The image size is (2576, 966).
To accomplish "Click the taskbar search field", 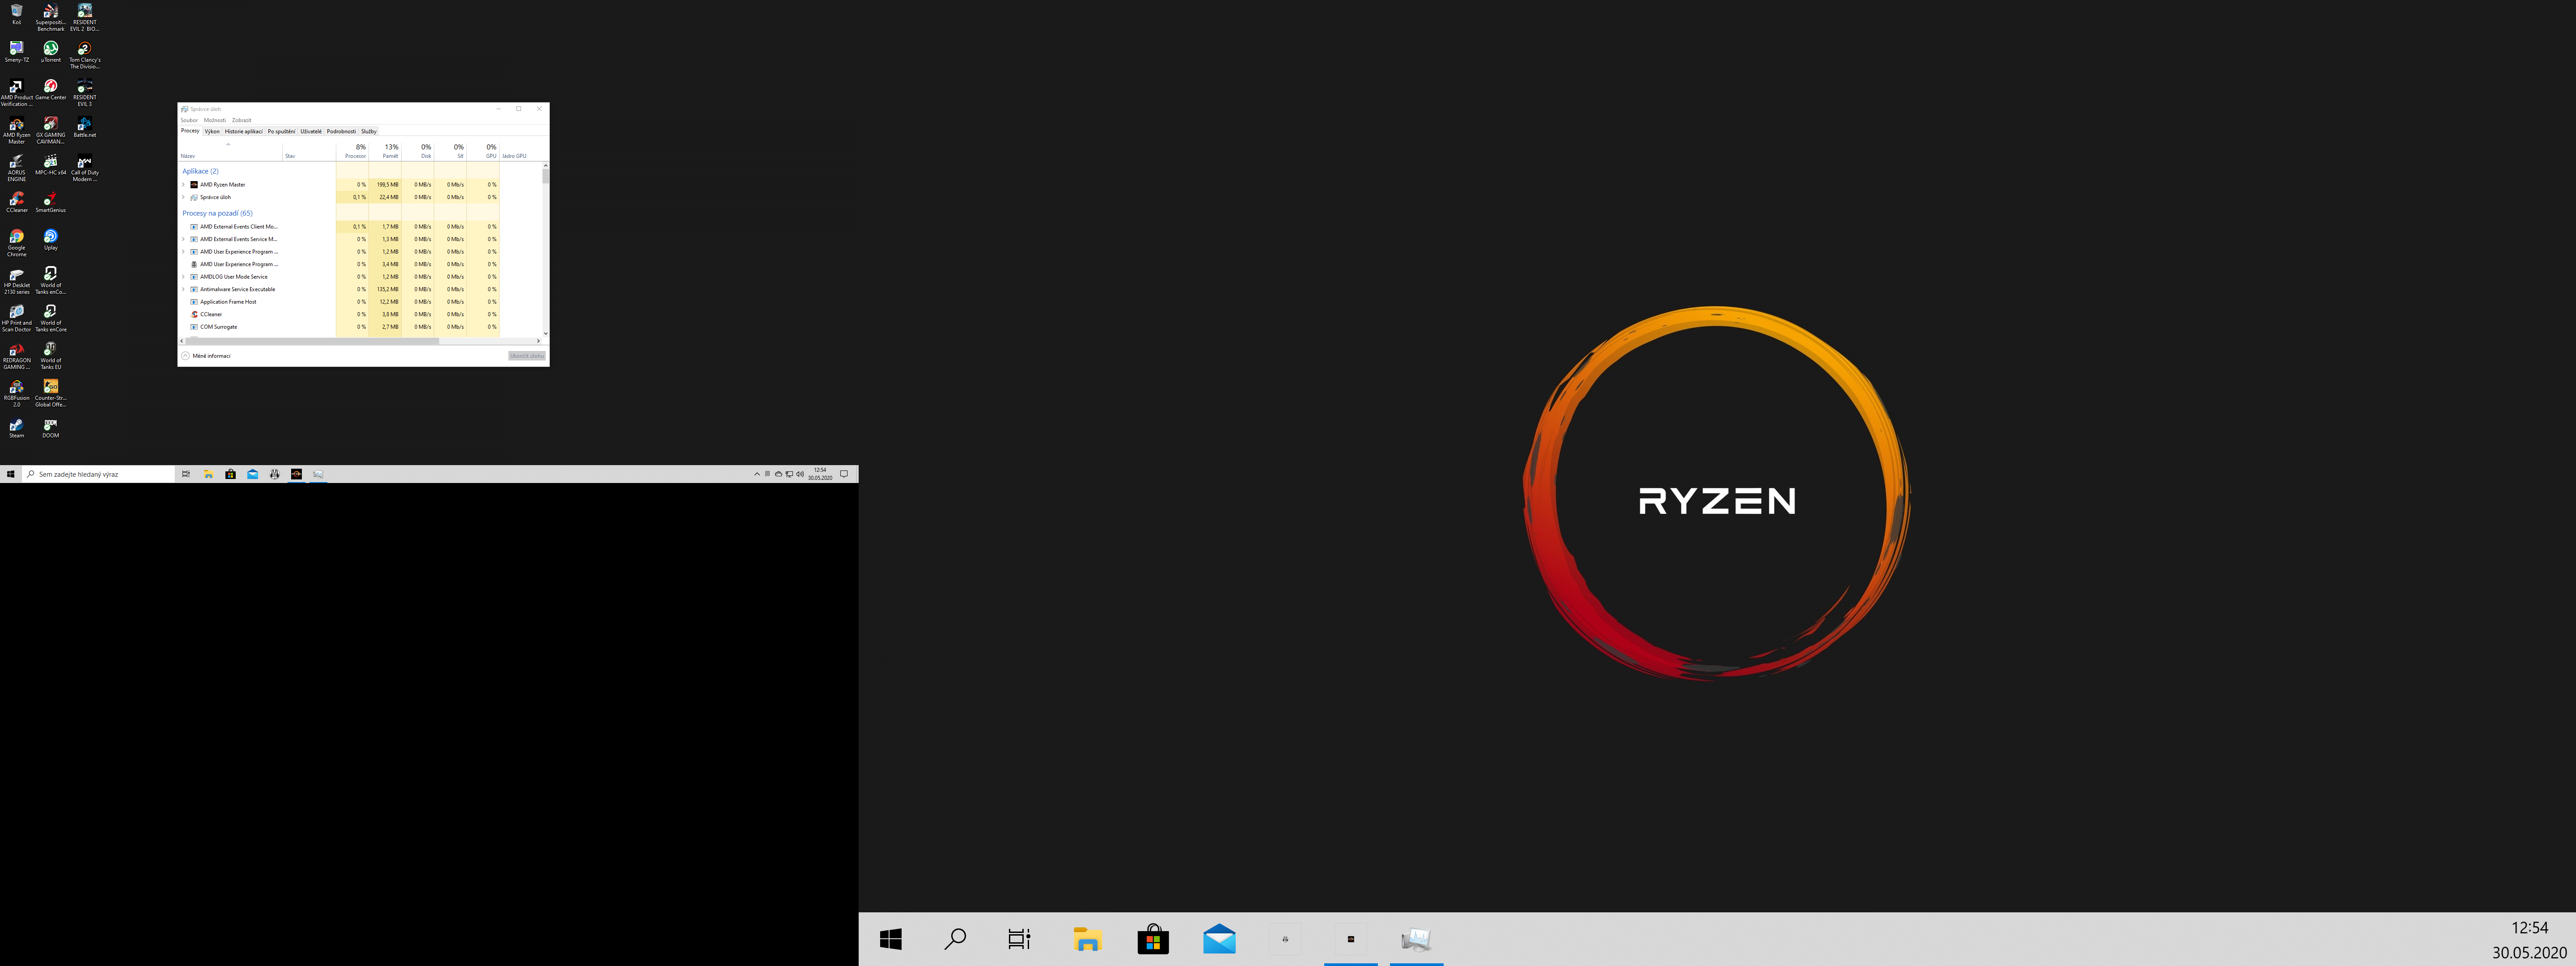I will 98,474.
